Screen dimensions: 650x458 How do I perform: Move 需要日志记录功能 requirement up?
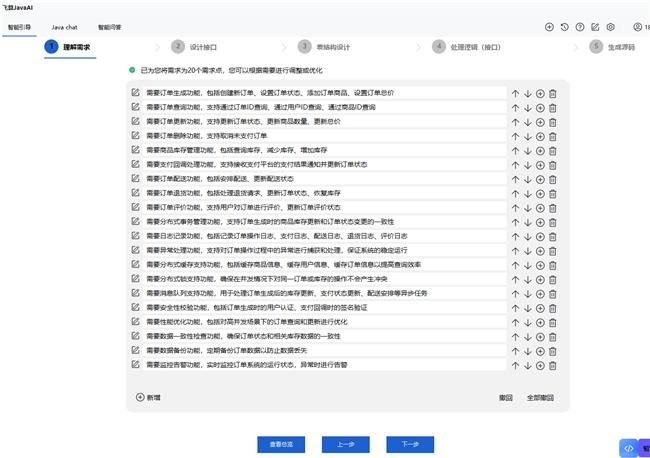click(x=515, y=237)
